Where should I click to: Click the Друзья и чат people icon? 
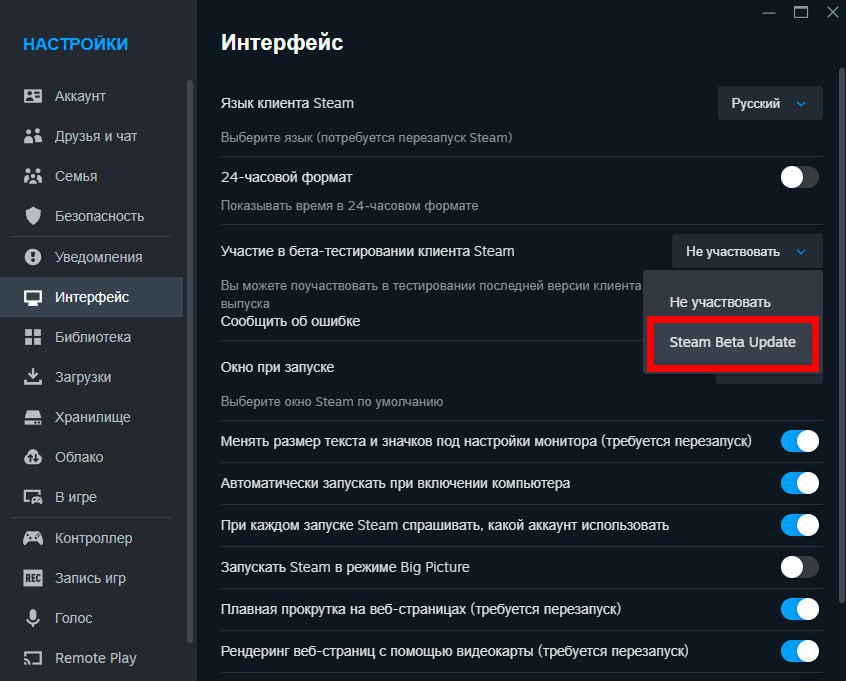(x=33, y=136)
